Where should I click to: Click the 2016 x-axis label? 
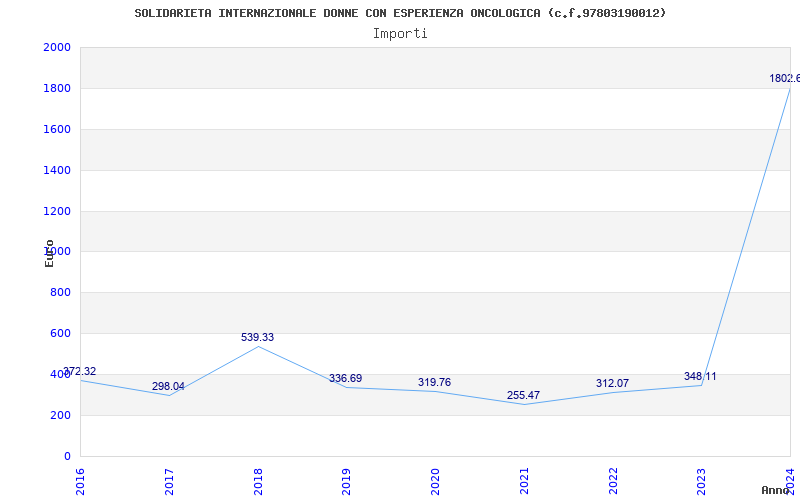pos(80,482)
